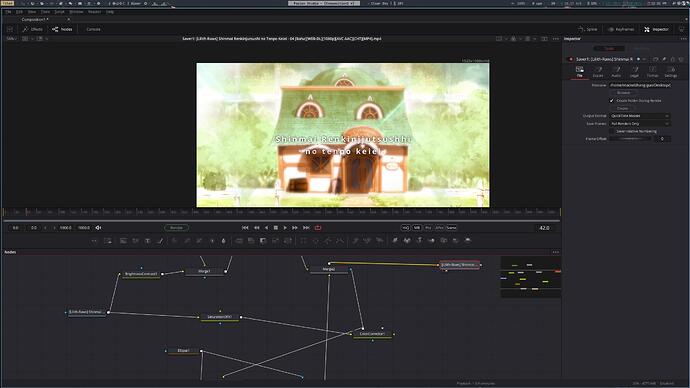Toggle the Some selective update button

point(451,228)
